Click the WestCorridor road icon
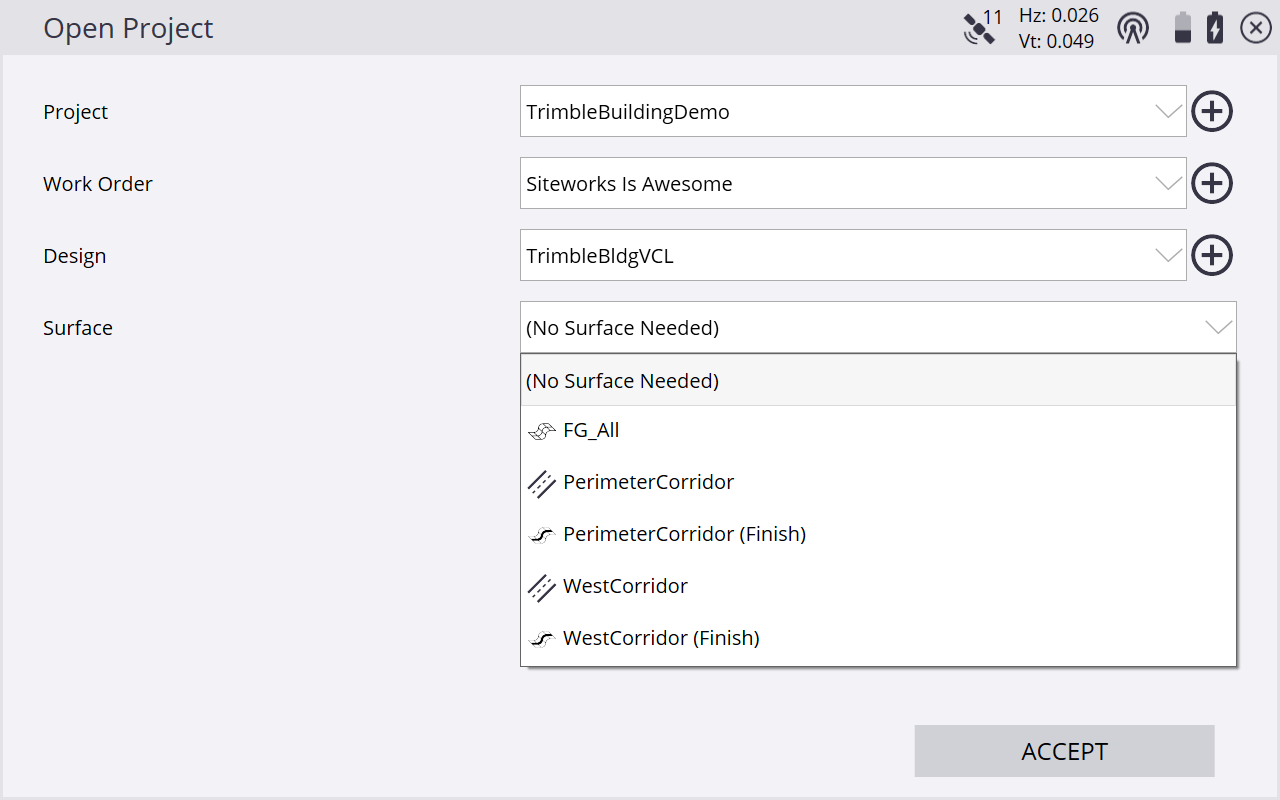 tap(541, 588)
